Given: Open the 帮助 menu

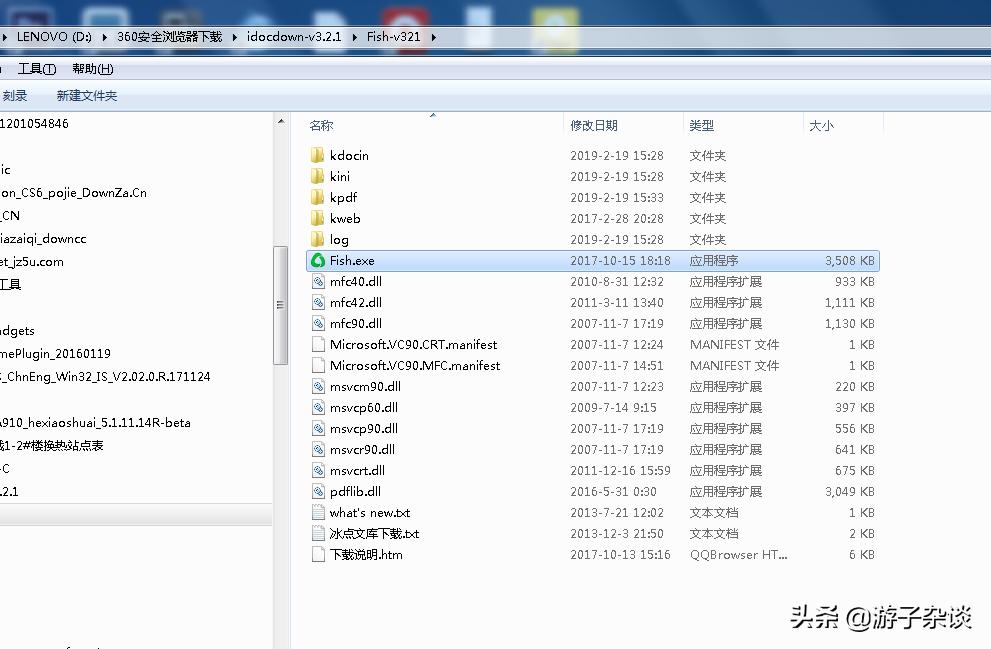Looking at the screenshot, I should pos(91,68).
